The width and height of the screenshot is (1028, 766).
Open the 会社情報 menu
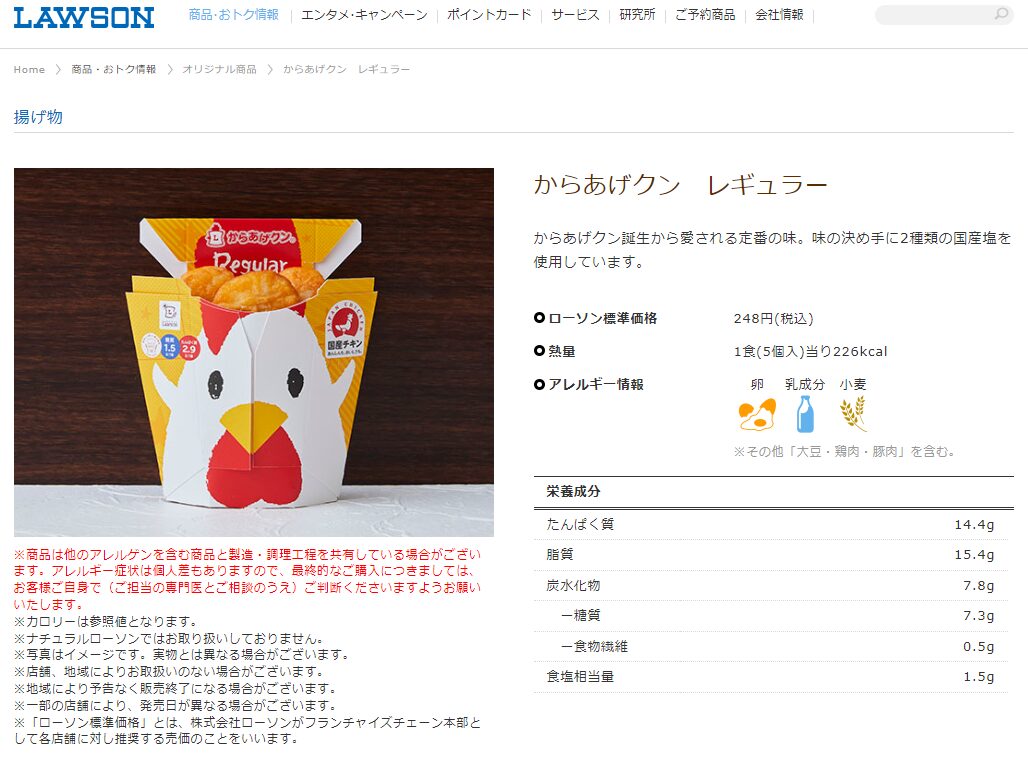tap(780, 14)
